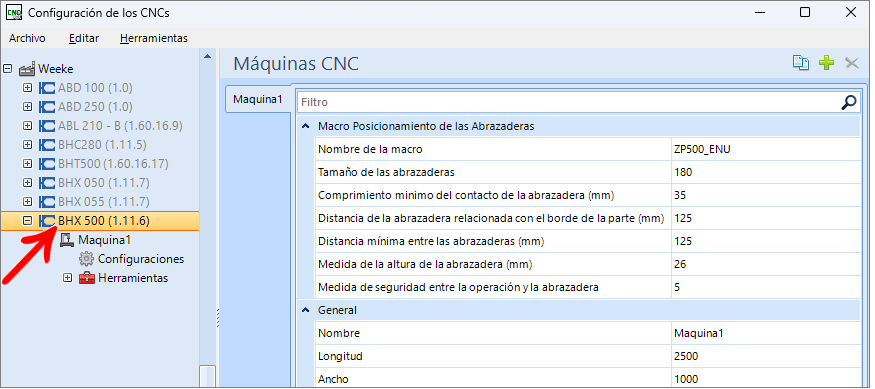Click the BHC280 machine icon
The height and width of the screenshot is (389, 875).
[x=47, y=145]
